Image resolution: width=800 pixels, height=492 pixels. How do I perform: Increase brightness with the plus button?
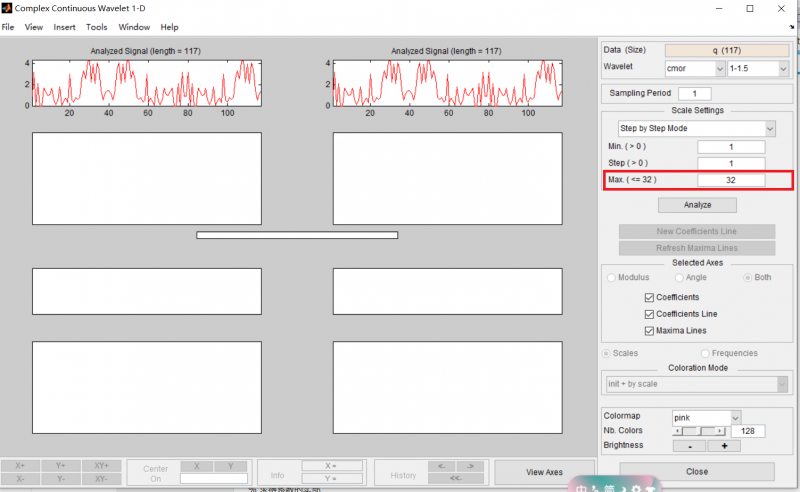[x=724, y=445]
